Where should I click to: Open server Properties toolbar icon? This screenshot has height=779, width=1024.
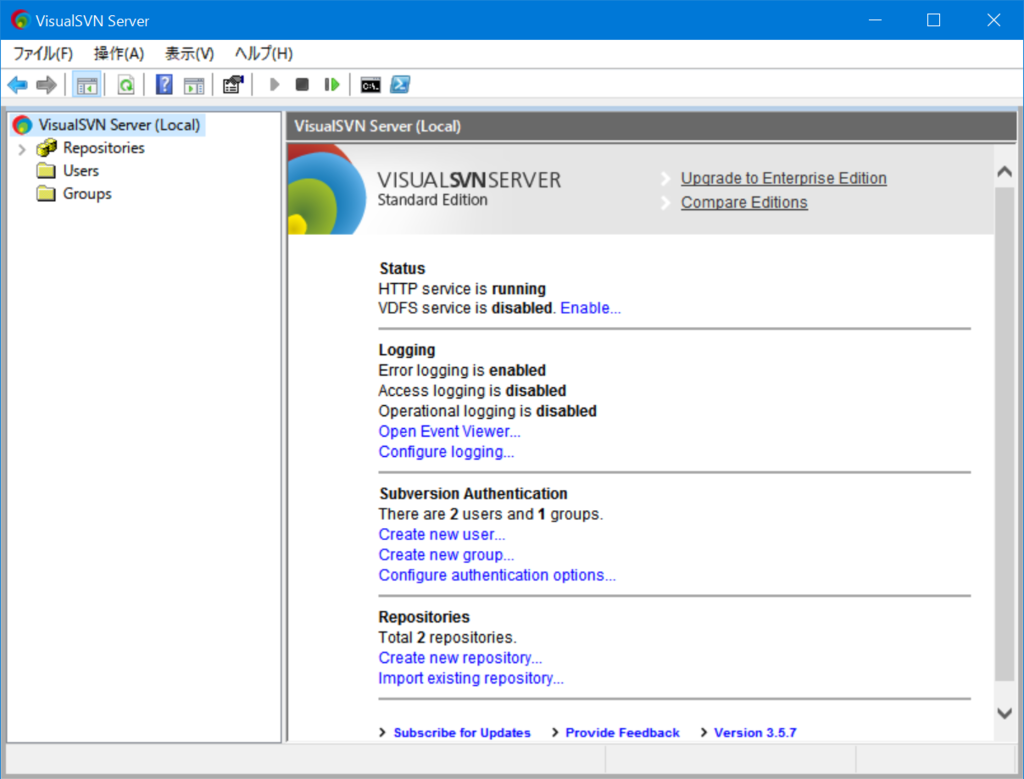[x=233, y=85]
